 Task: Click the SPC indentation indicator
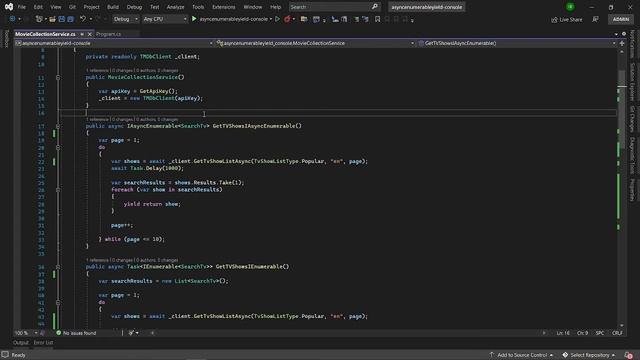click(x=600, y=333)
